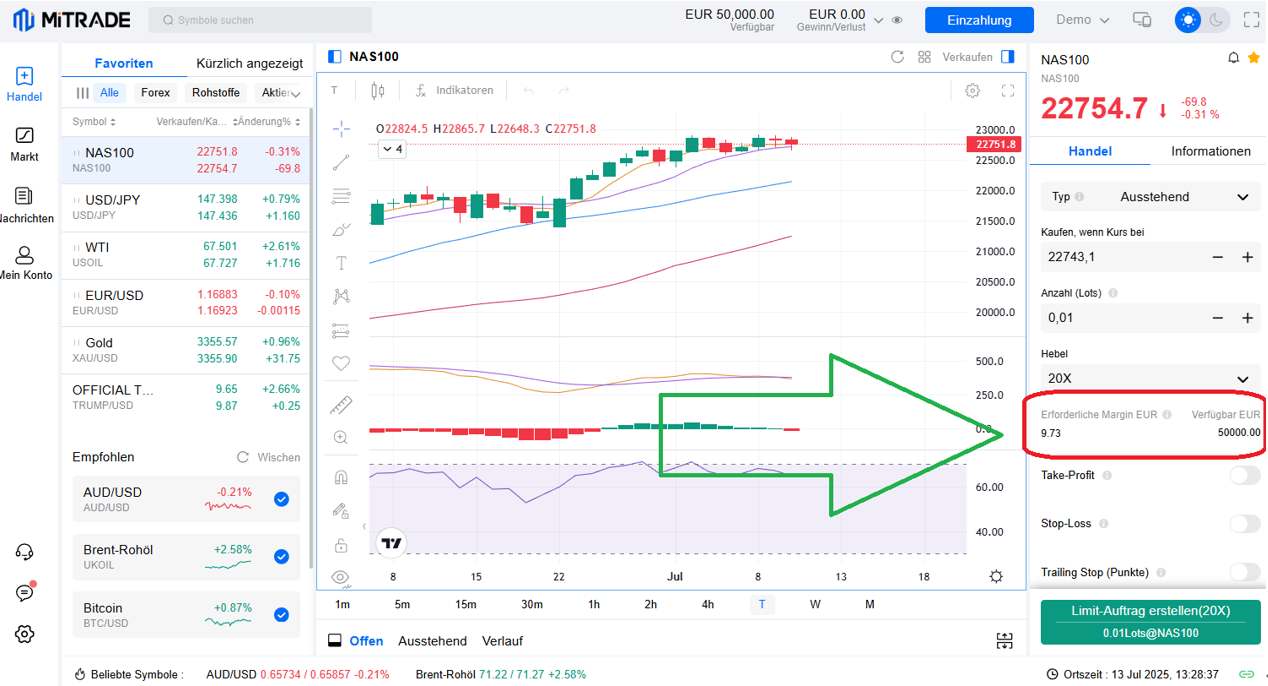Sort the watchlist by Änderung%
The height and width of the screenshot is (686, 1268).
[x=268, y=122]
